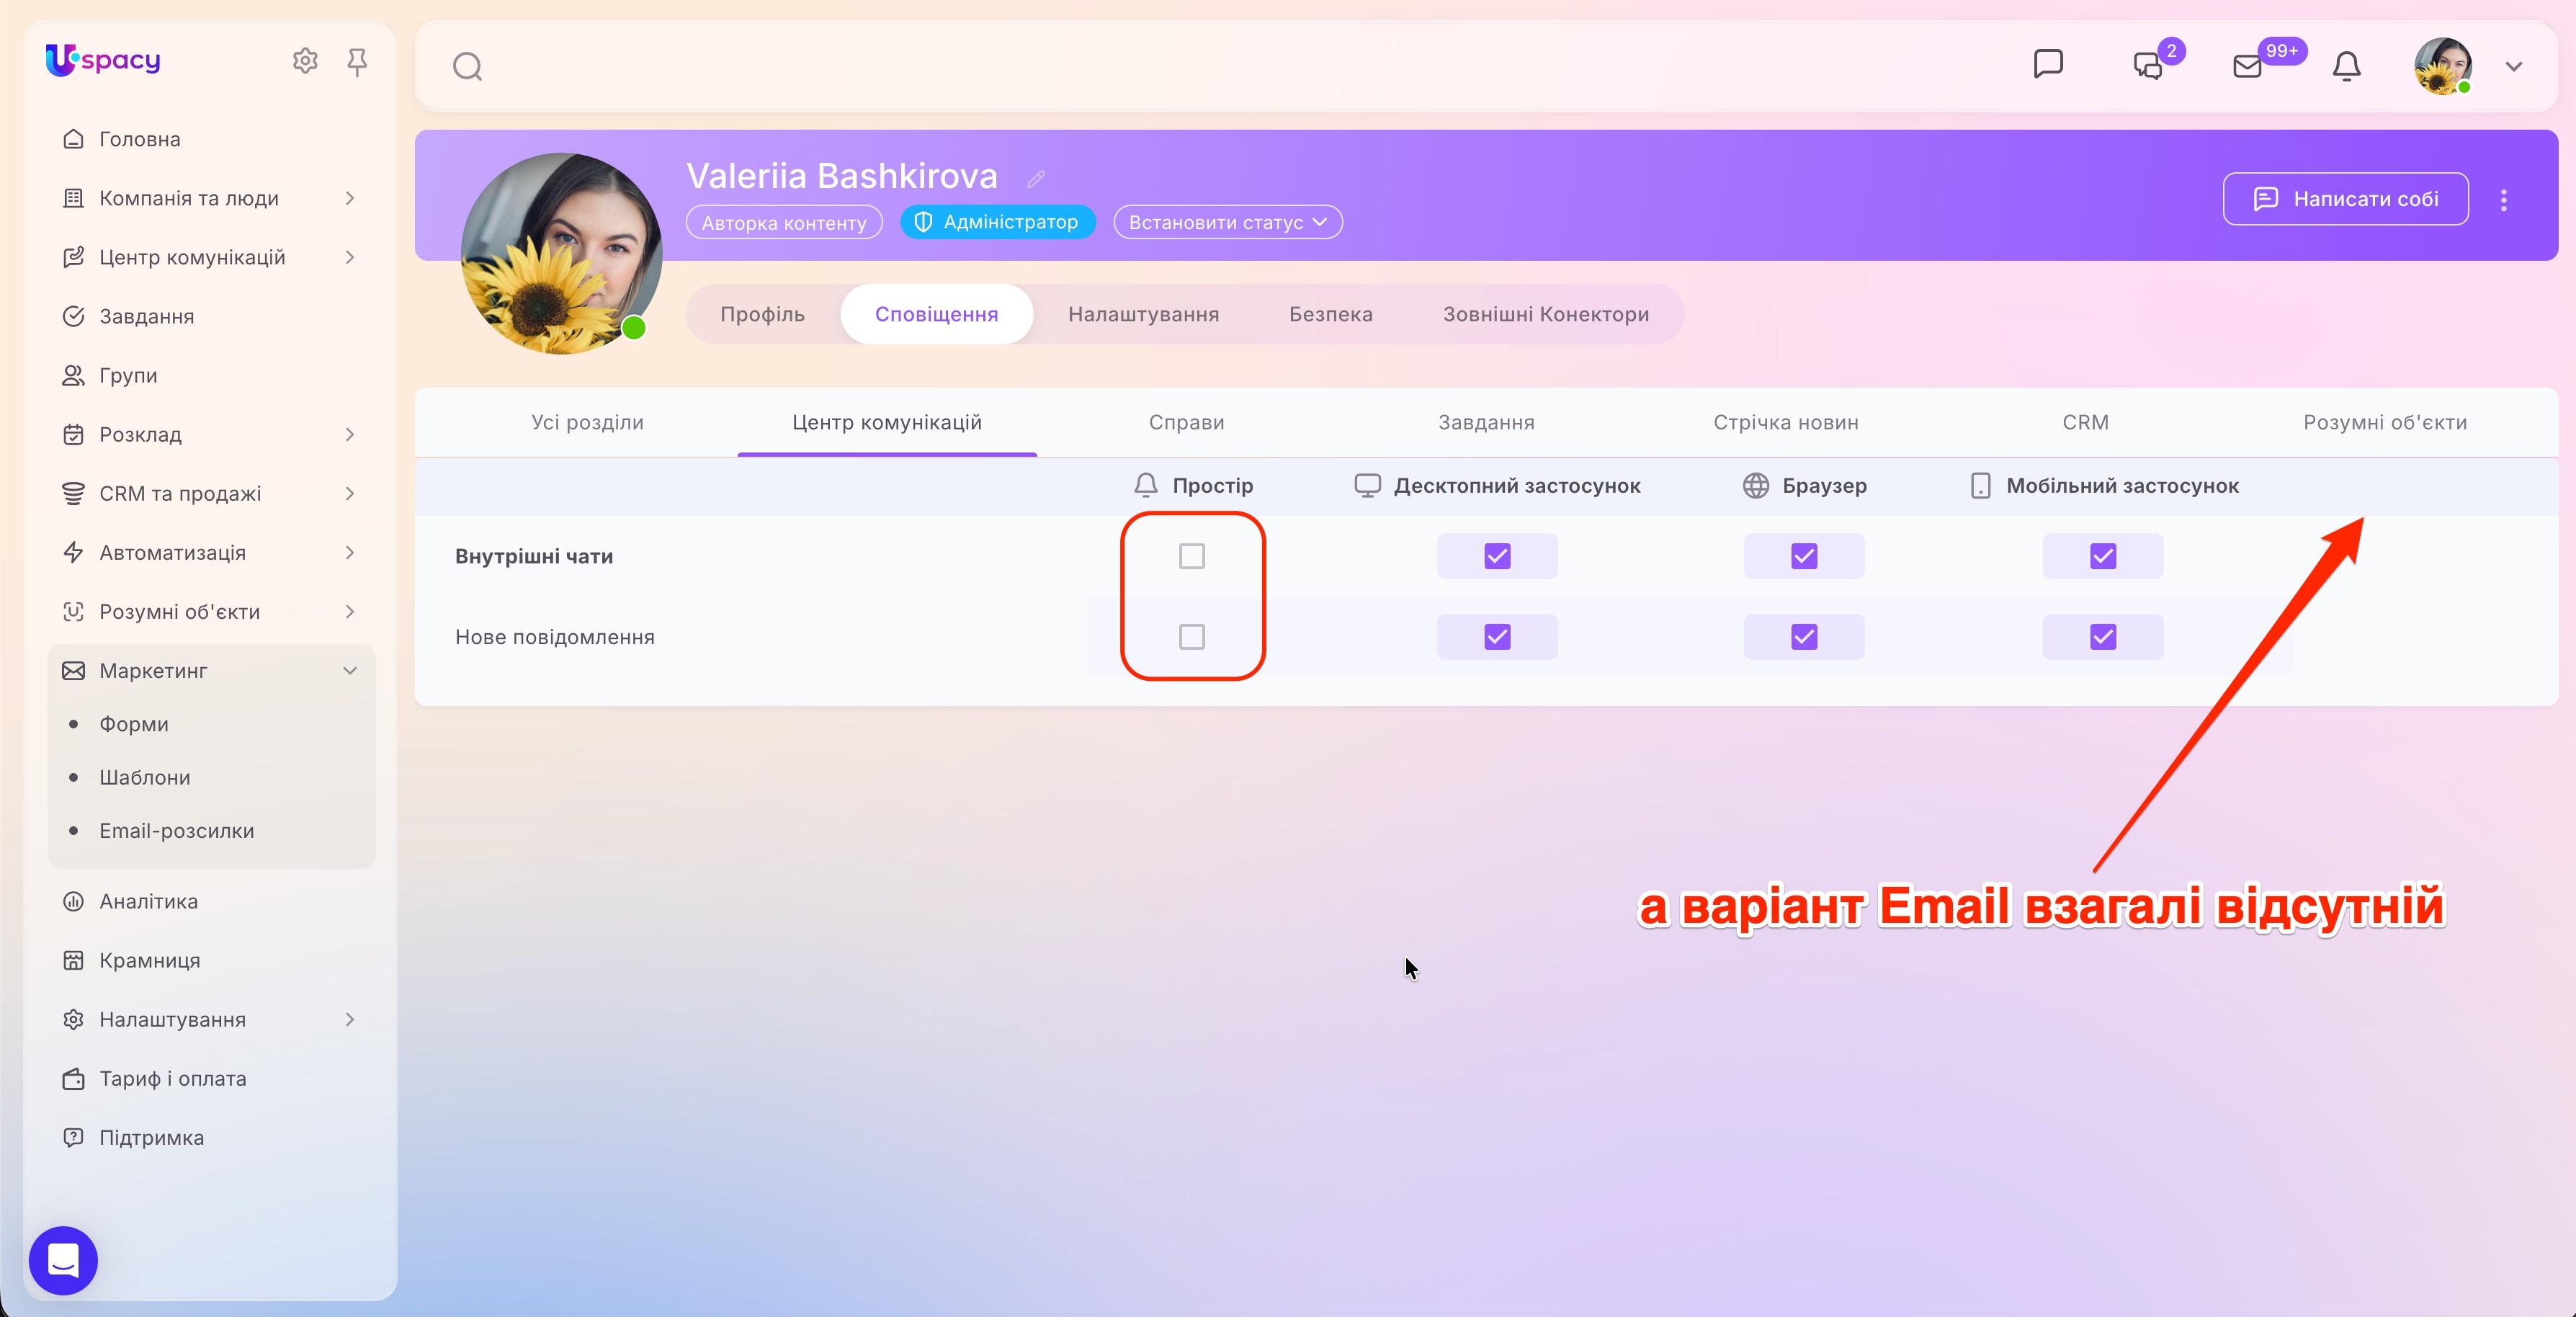Click the pencil edit icon next to name
Viewport: 2576px width, 1317px height.
click(x=1036, y=178)
